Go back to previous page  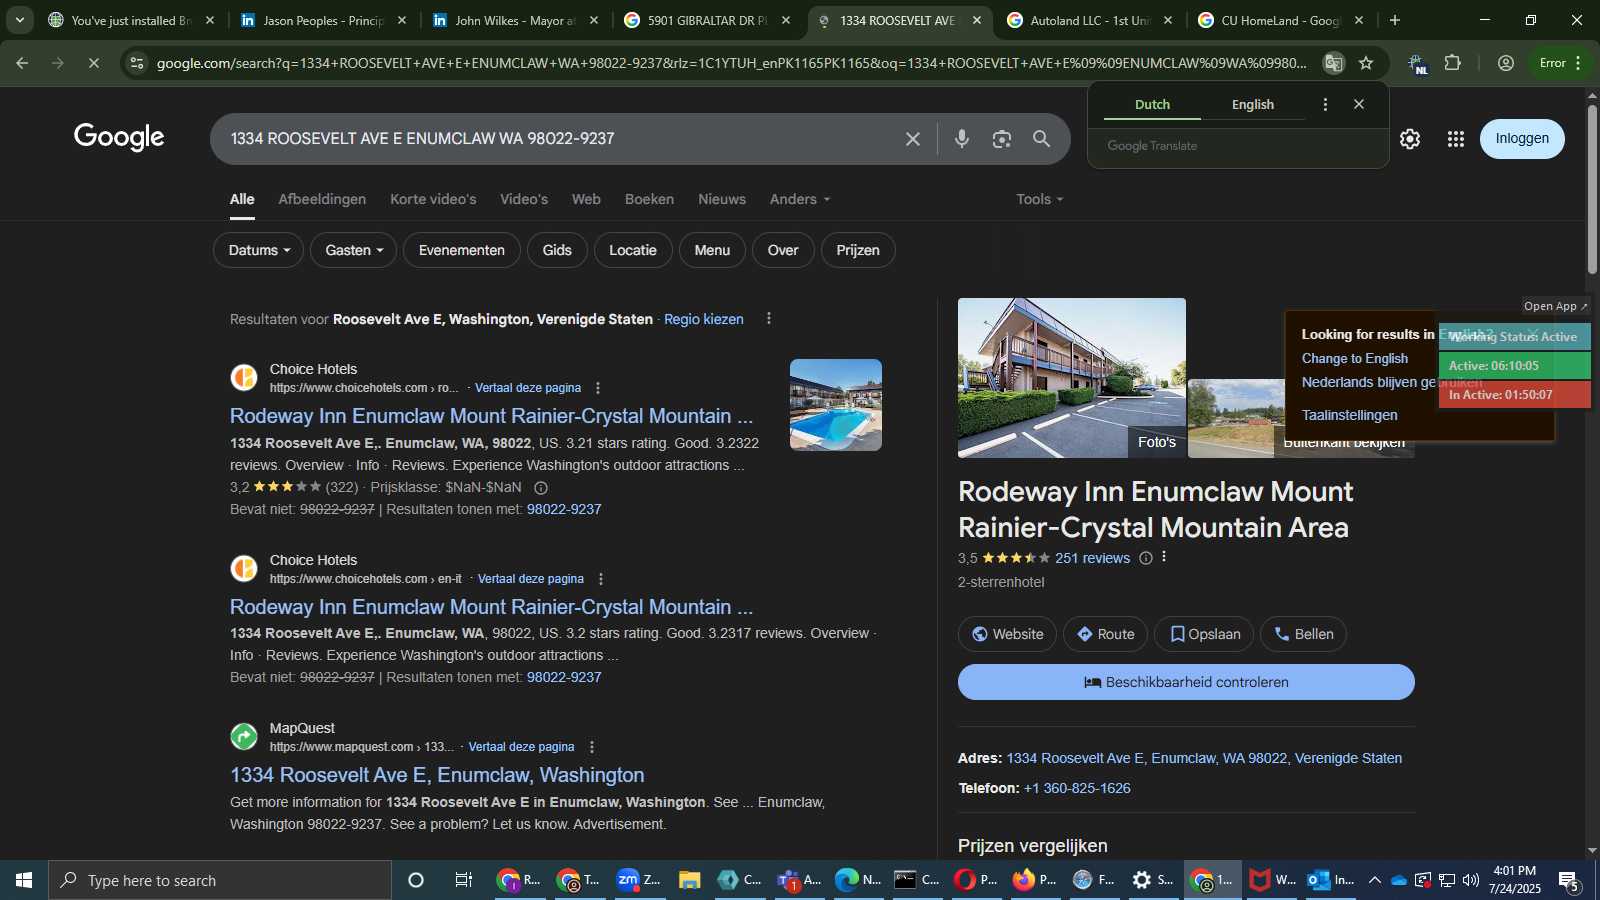(x=22, y=63)
